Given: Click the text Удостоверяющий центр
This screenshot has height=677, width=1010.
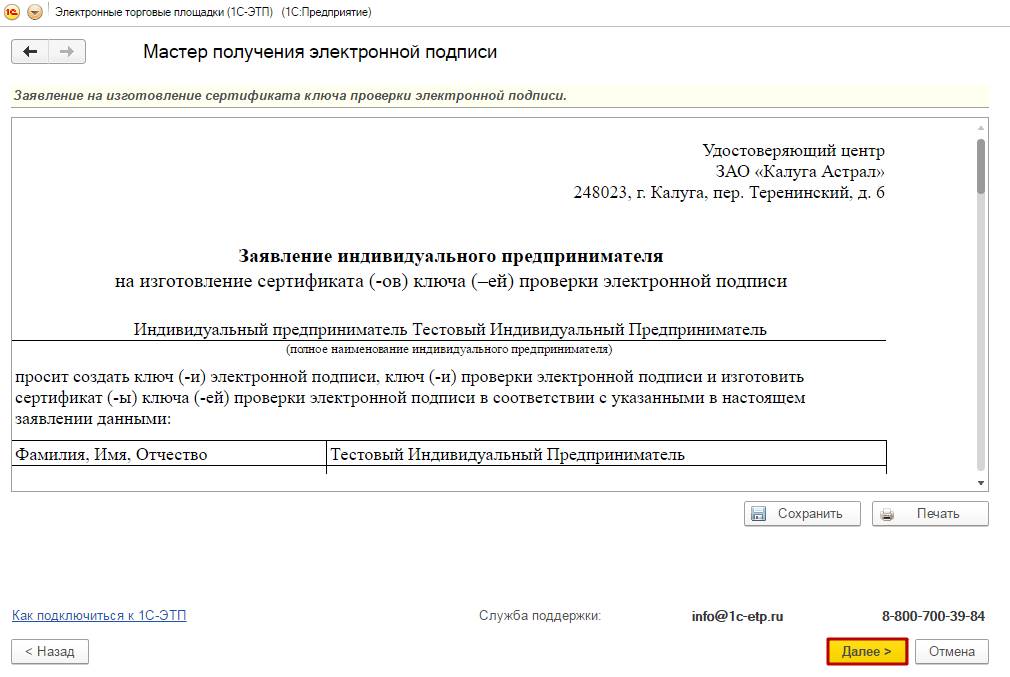Looking at the screenshot, I should click(793, 151).
